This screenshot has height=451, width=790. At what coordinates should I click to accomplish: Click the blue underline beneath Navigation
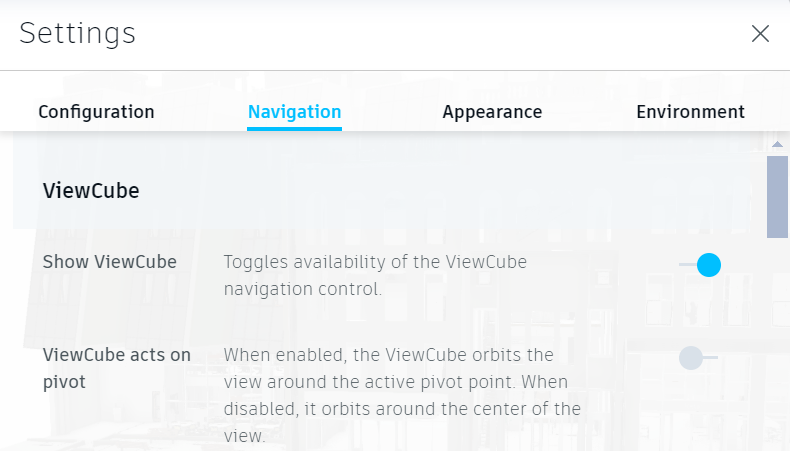295,129
